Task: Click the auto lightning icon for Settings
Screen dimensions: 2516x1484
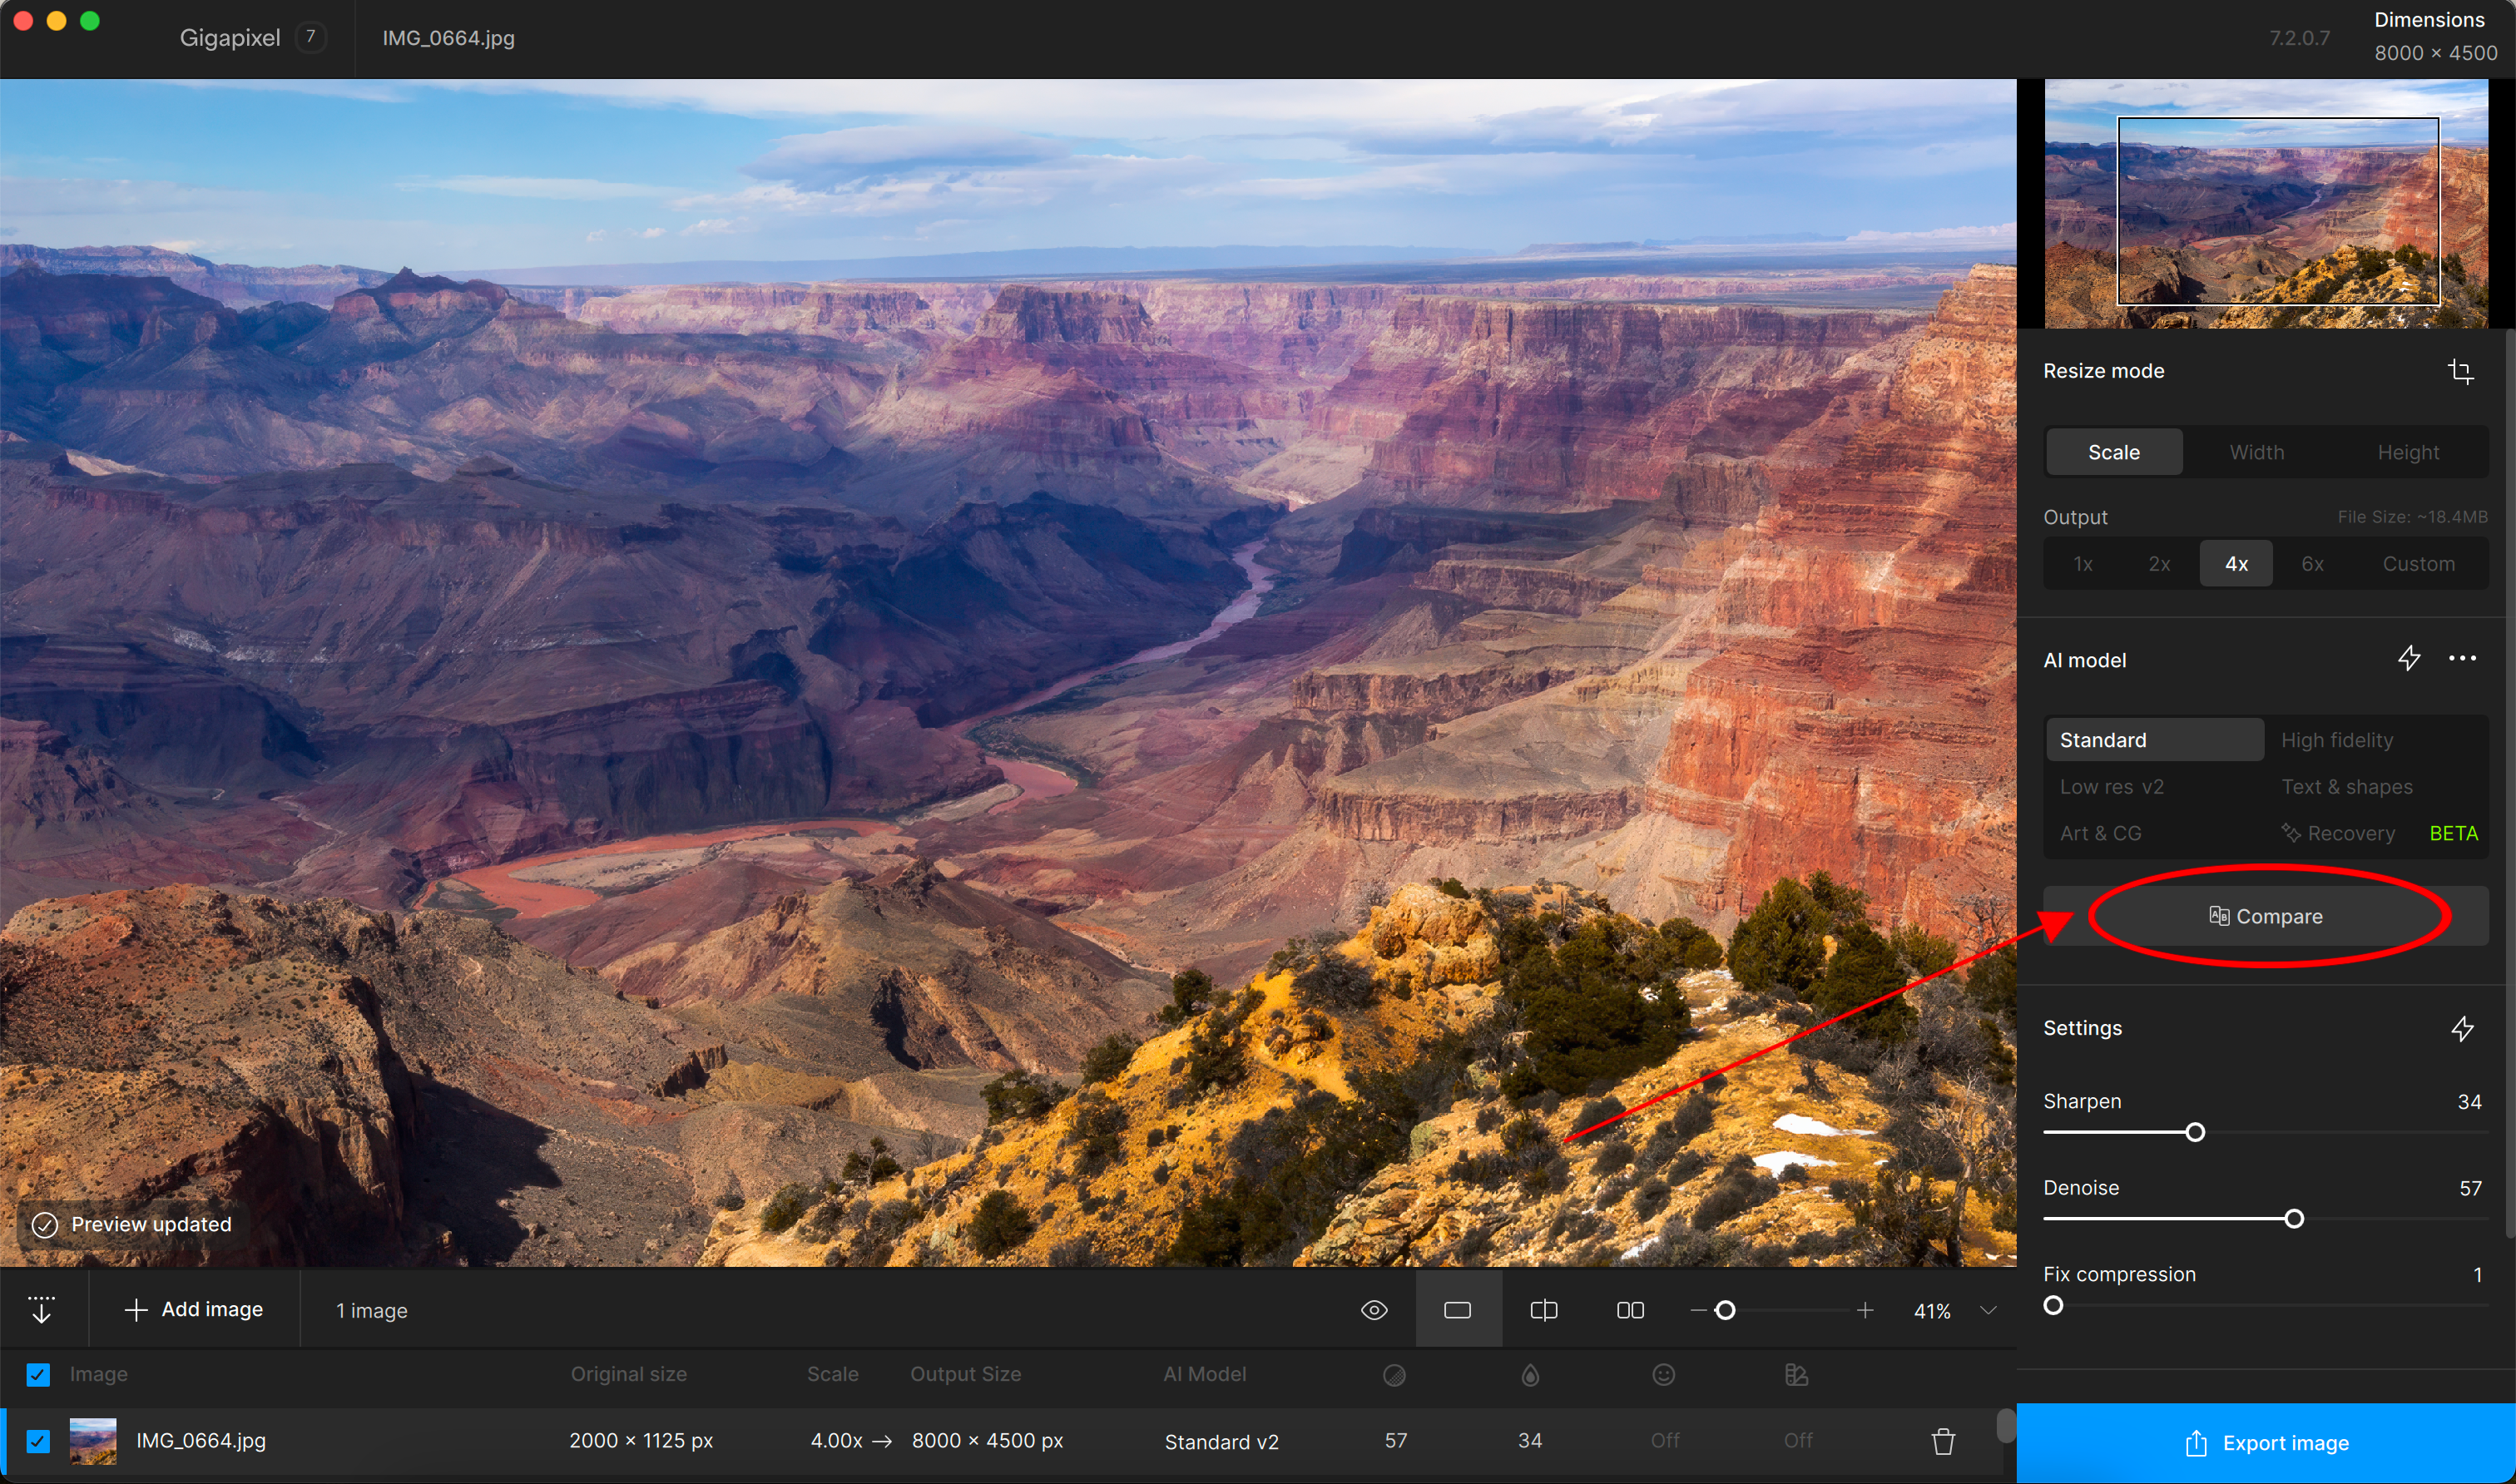Action: point(2462,1028)
